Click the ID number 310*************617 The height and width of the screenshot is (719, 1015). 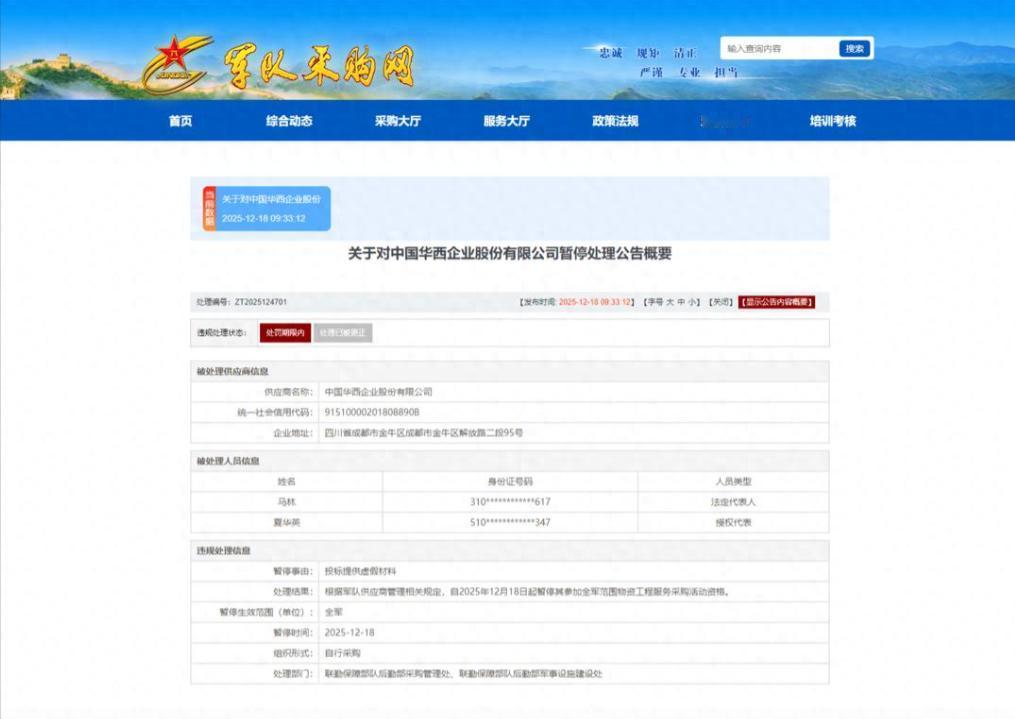coord(510,502)
